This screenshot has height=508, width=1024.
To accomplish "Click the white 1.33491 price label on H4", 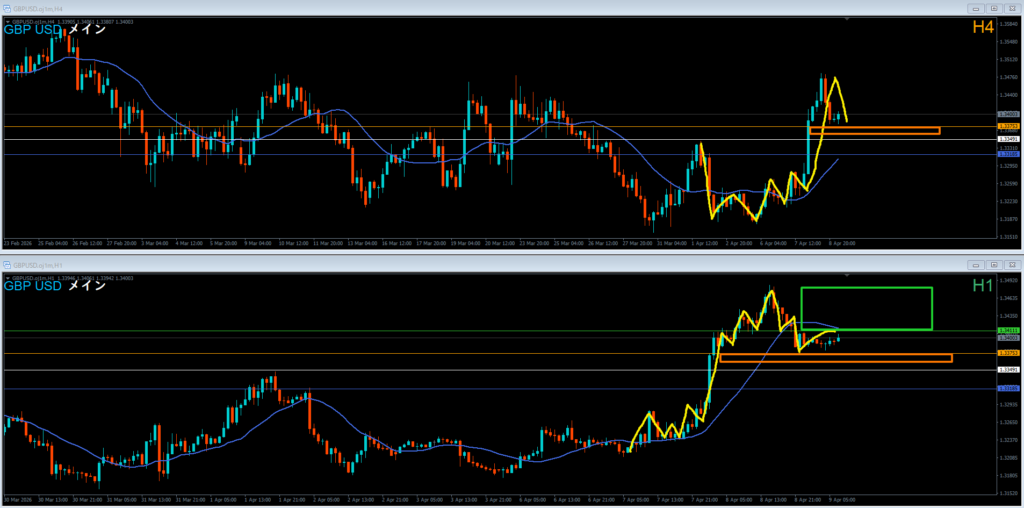I will point(1008,139).
